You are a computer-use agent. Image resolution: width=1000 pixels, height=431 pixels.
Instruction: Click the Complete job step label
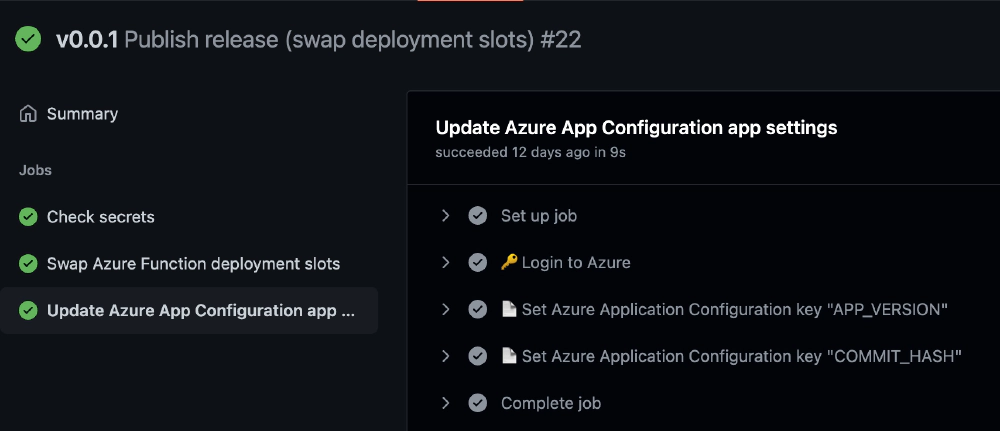551,403
